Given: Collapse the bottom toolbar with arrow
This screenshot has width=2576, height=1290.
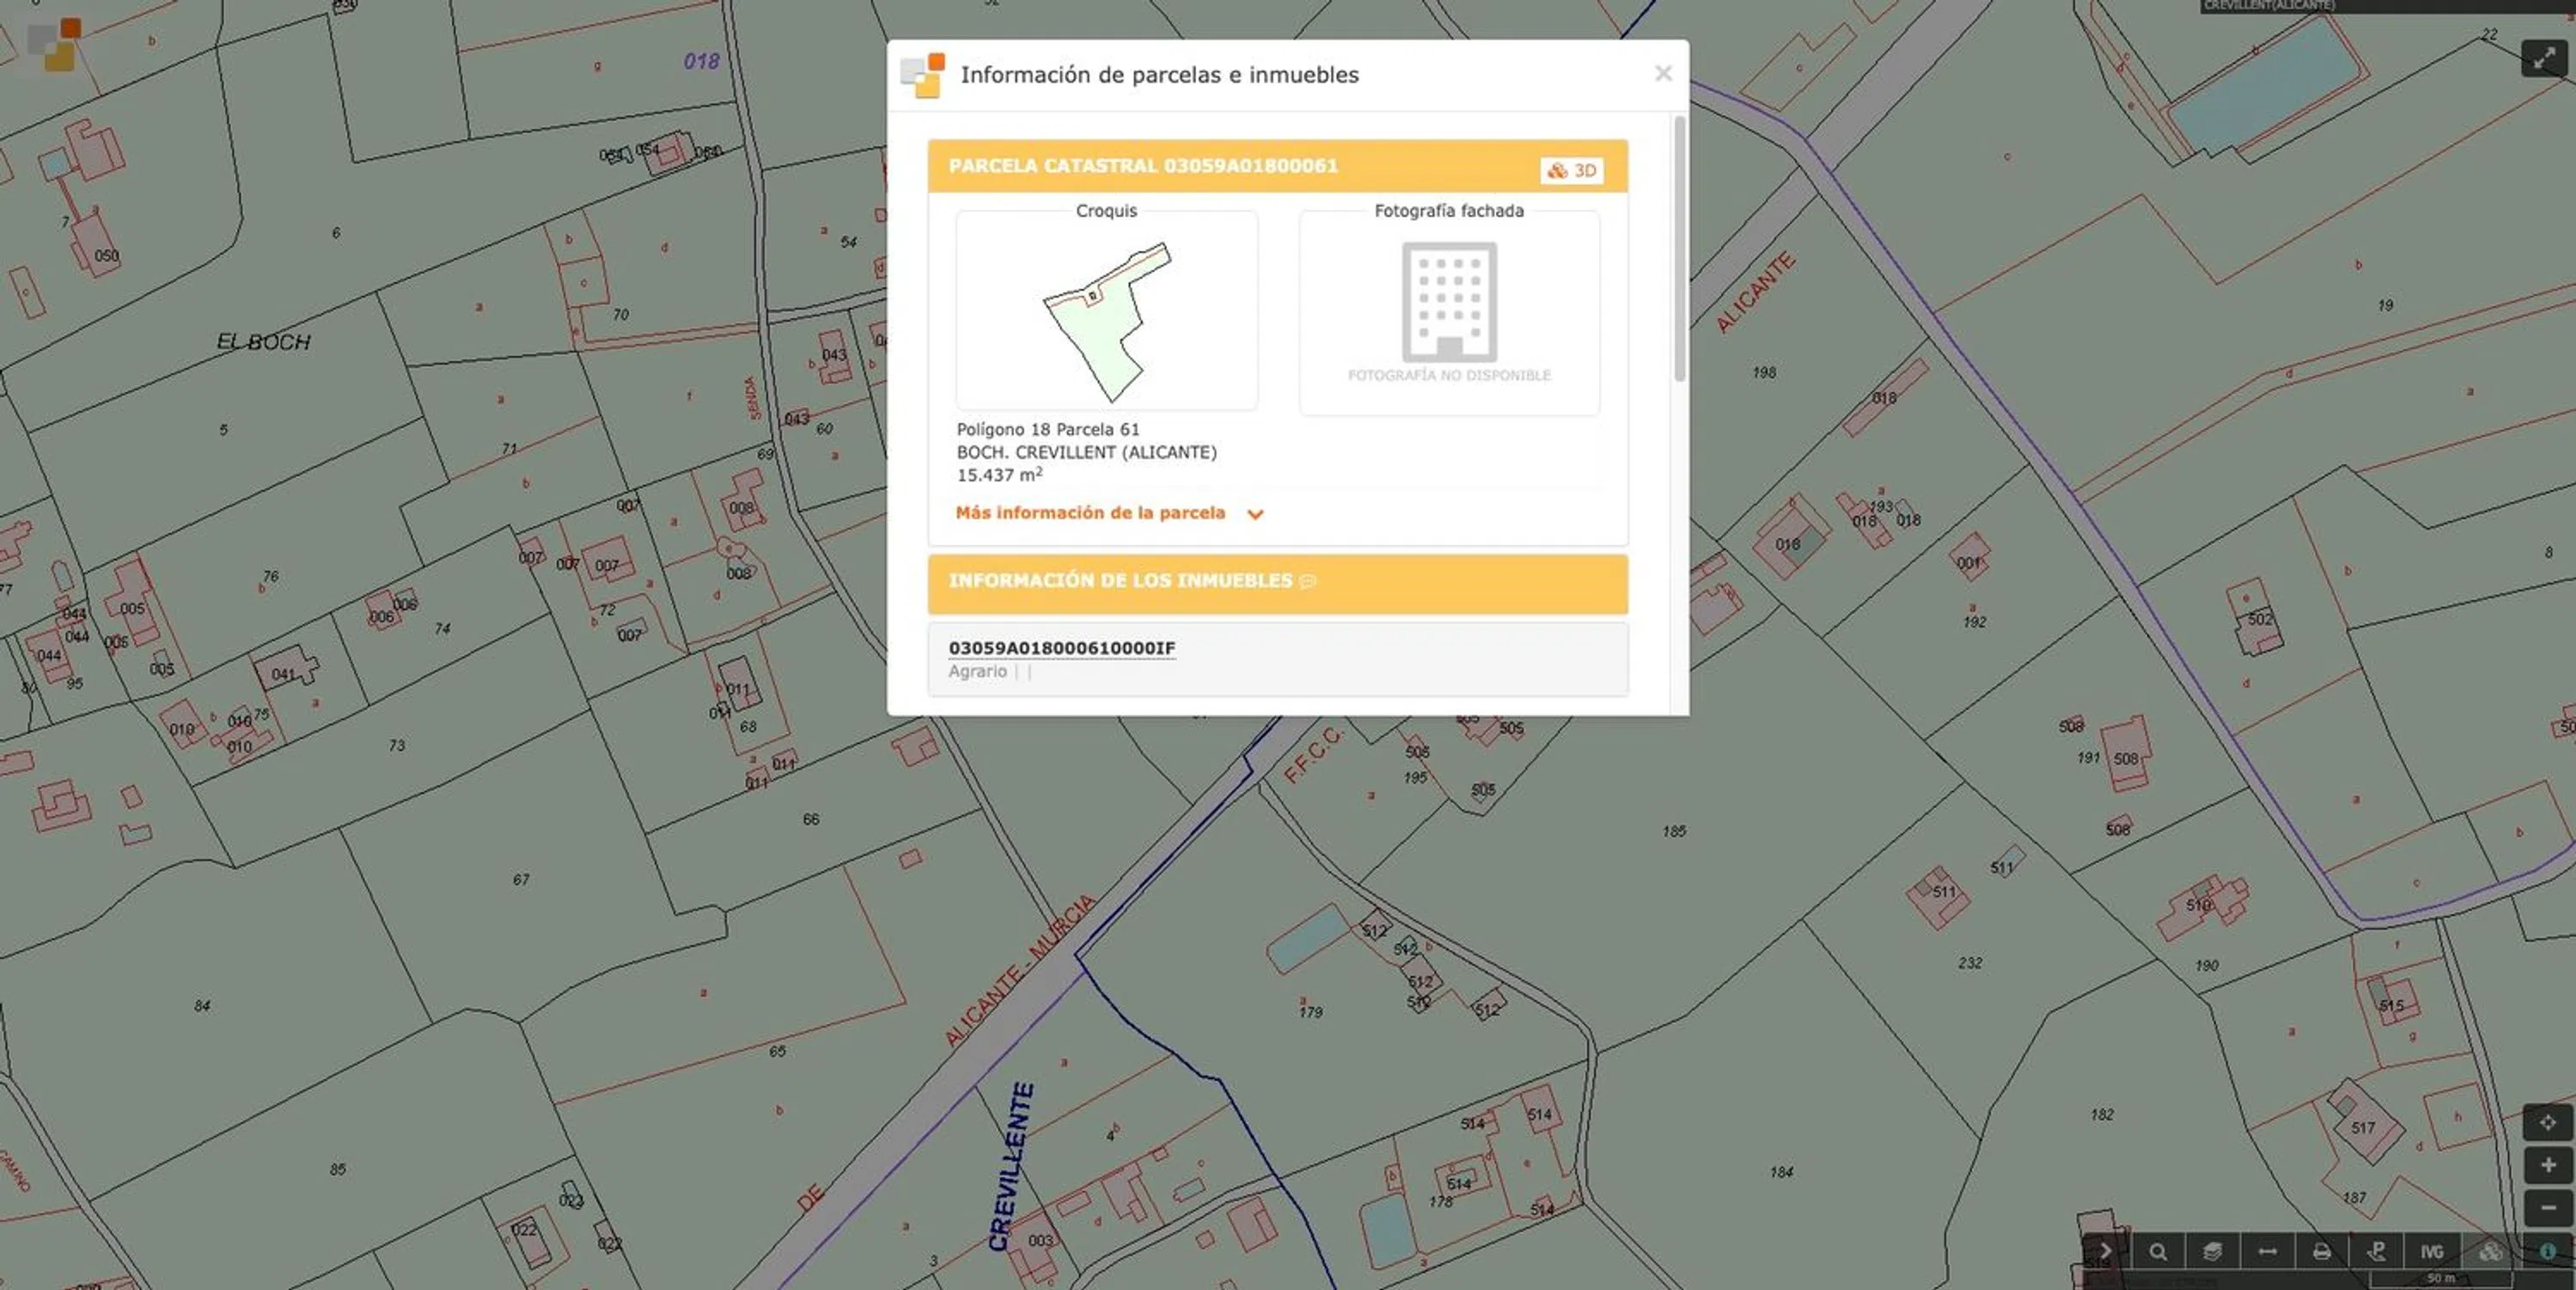Looking at the screenshot, I should [2104, 1252].
